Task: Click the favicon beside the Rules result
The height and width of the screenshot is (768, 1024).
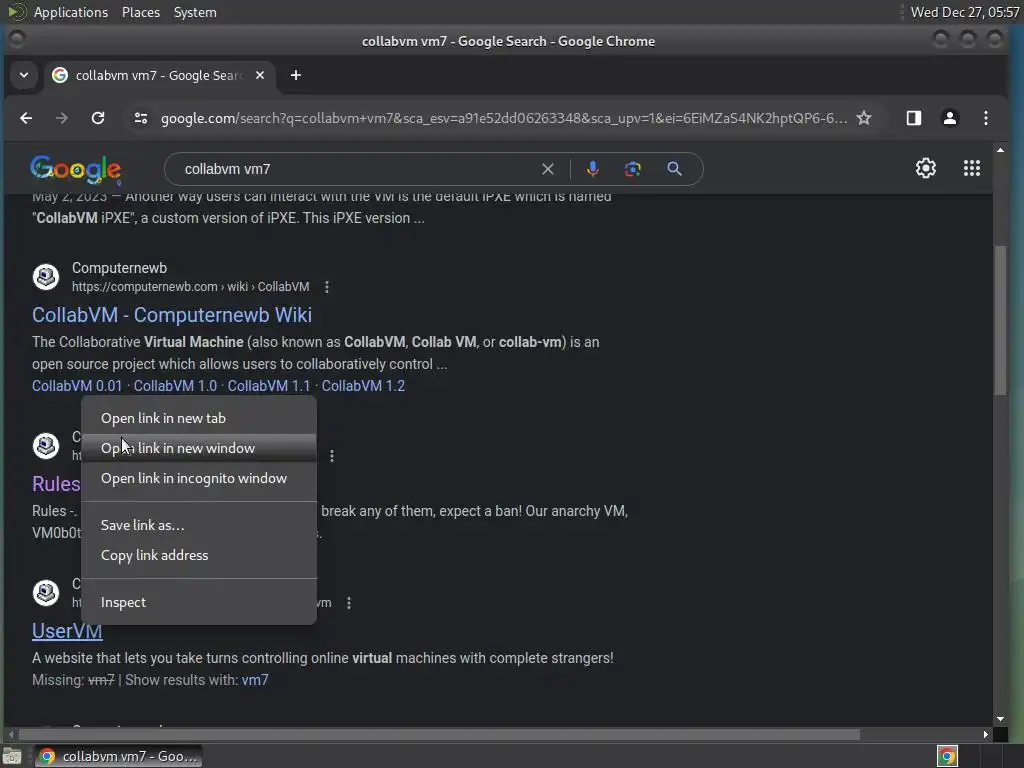Action: click(46, 446)
